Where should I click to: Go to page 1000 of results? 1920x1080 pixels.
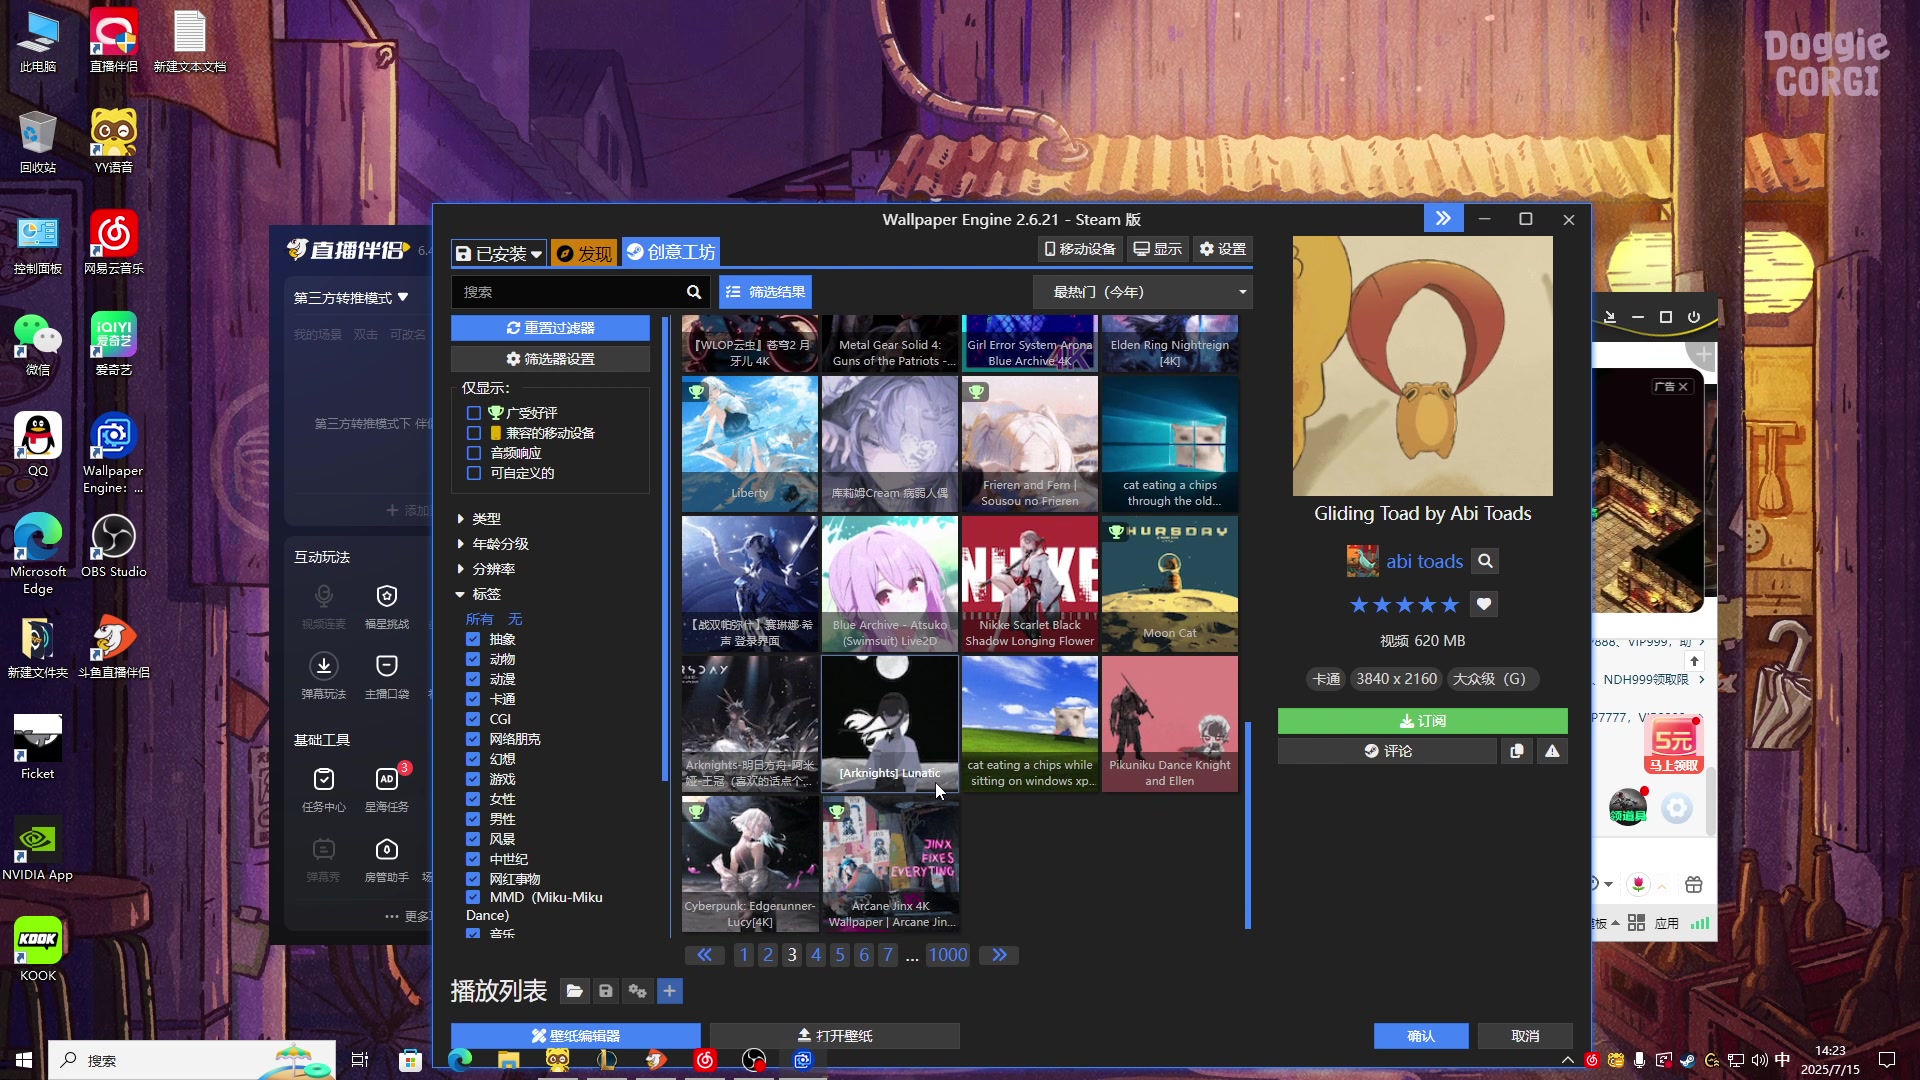click(947, 955)
